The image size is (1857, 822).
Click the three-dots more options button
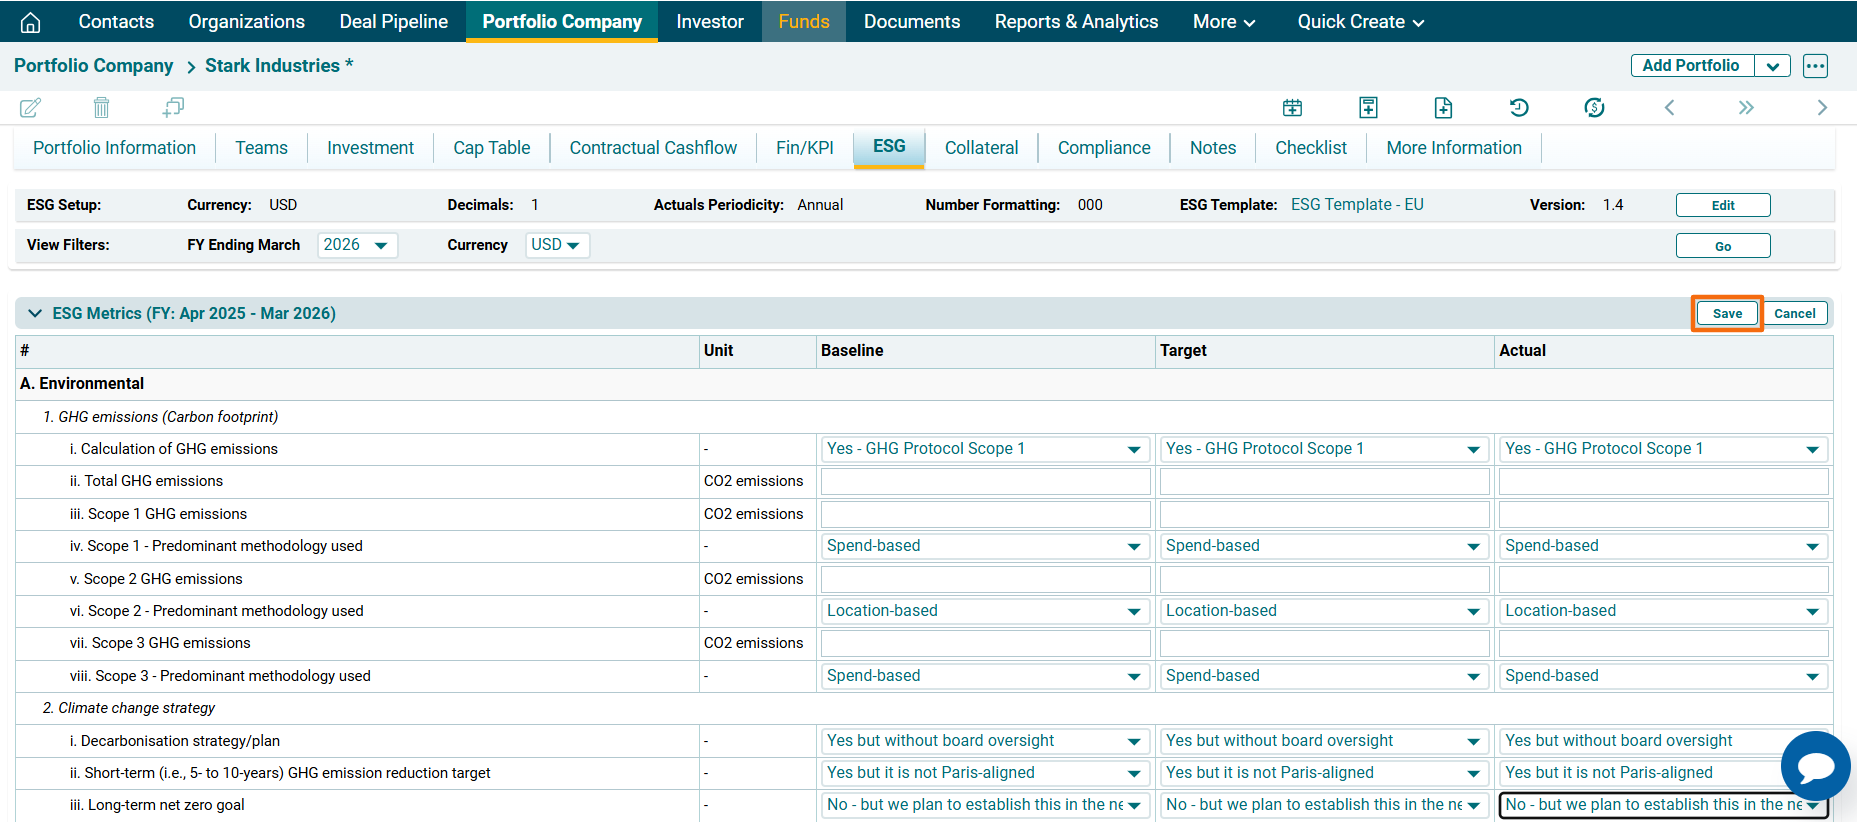coord(1815,66)
